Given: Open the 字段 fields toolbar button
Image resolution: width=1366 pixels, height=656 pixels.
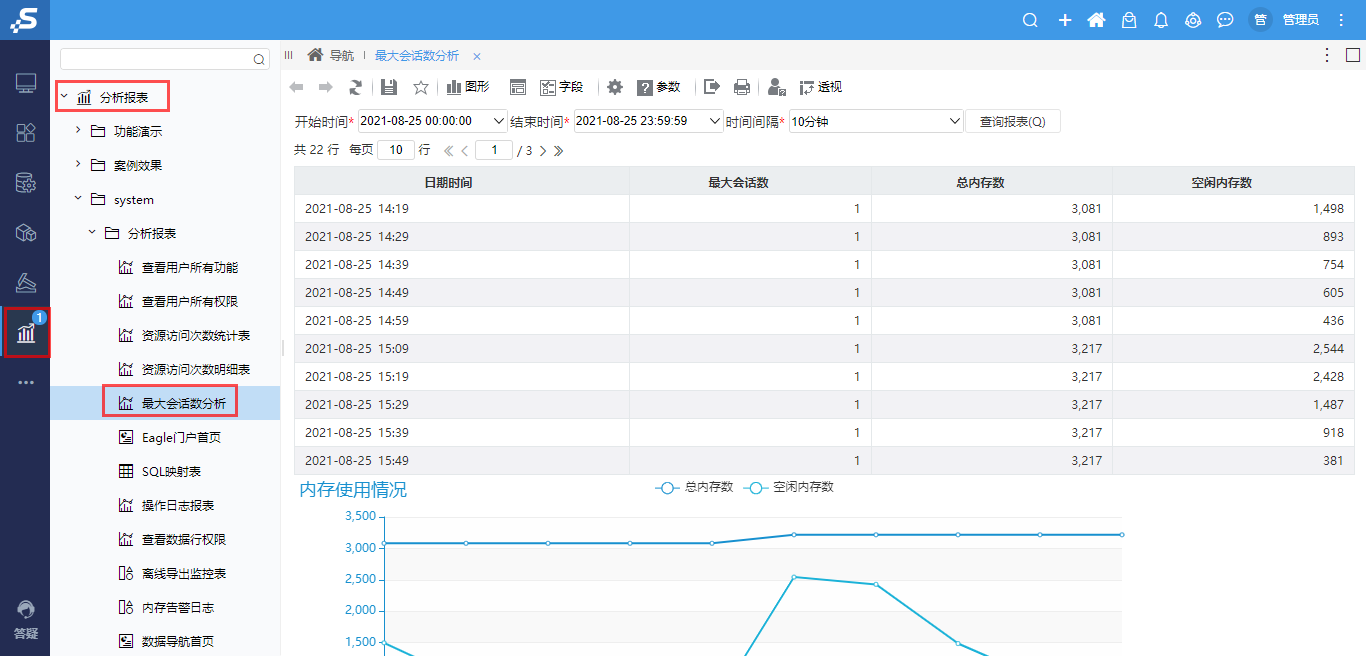Looking at the screenshot, I should click(561, 87).
